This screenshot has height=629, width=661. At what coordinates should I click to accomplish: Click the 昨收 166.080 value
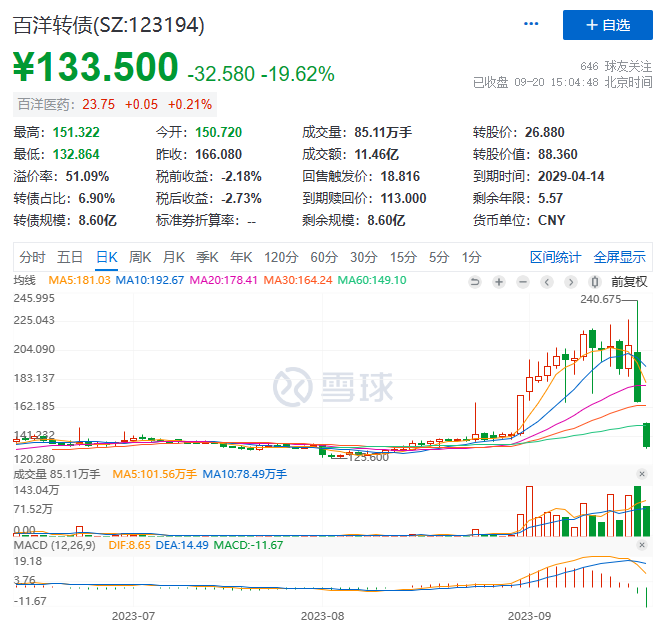pyautogui.click(x=218, y=154)
